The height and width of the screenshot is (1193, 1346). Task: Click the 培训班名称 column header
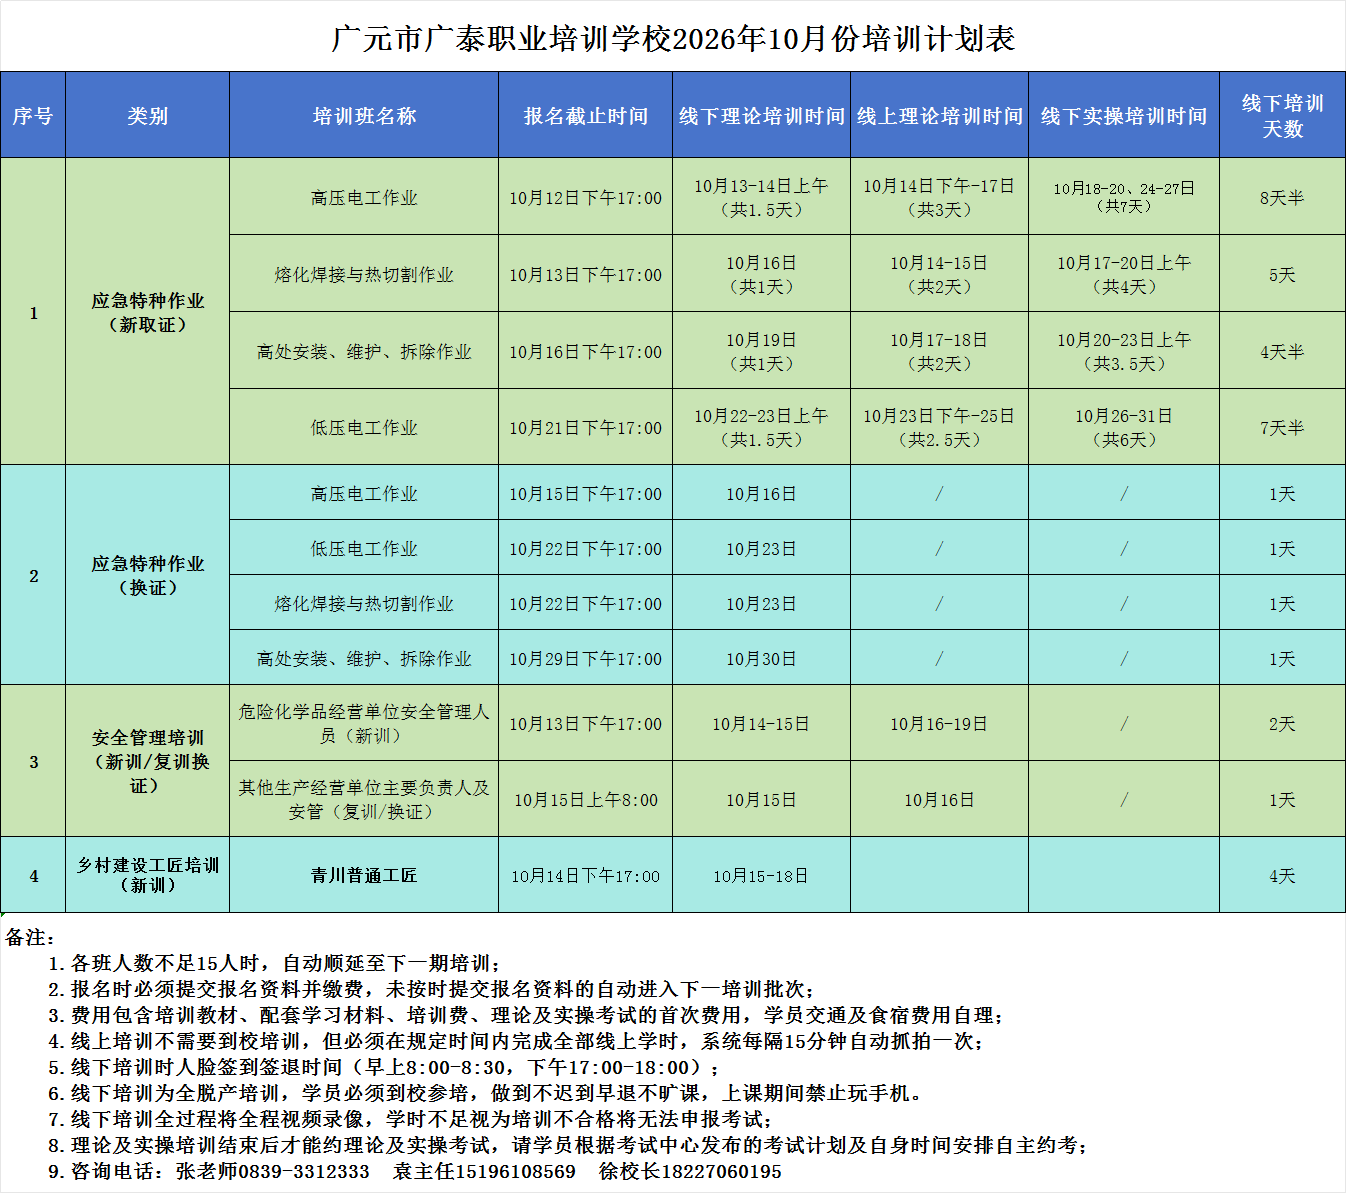tap(364, 115)
